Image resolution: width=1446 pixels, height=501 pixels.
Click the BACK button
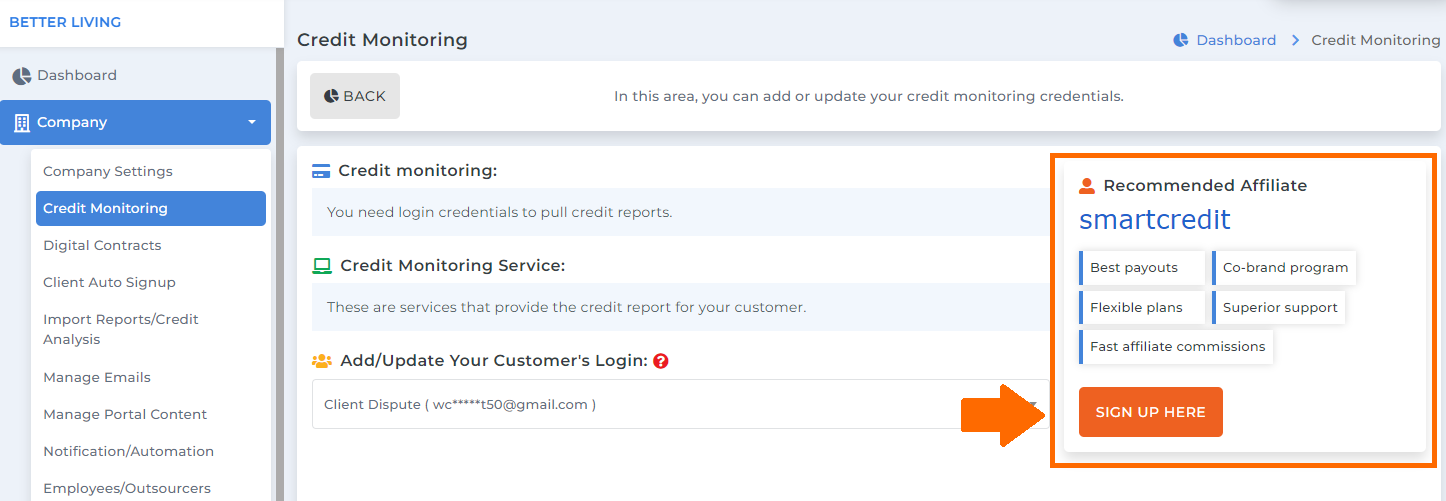pyautogui.click(x=355, y=96)
